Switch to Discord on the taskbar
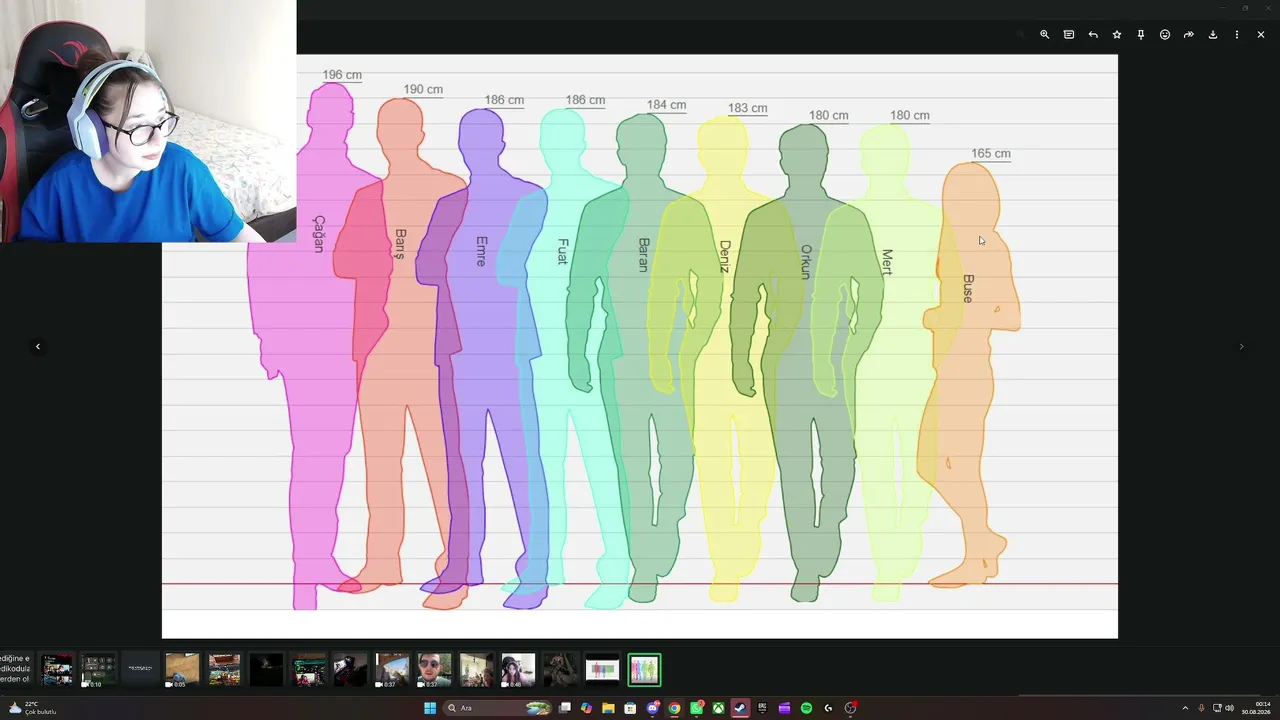 click(x=652, y=708)
